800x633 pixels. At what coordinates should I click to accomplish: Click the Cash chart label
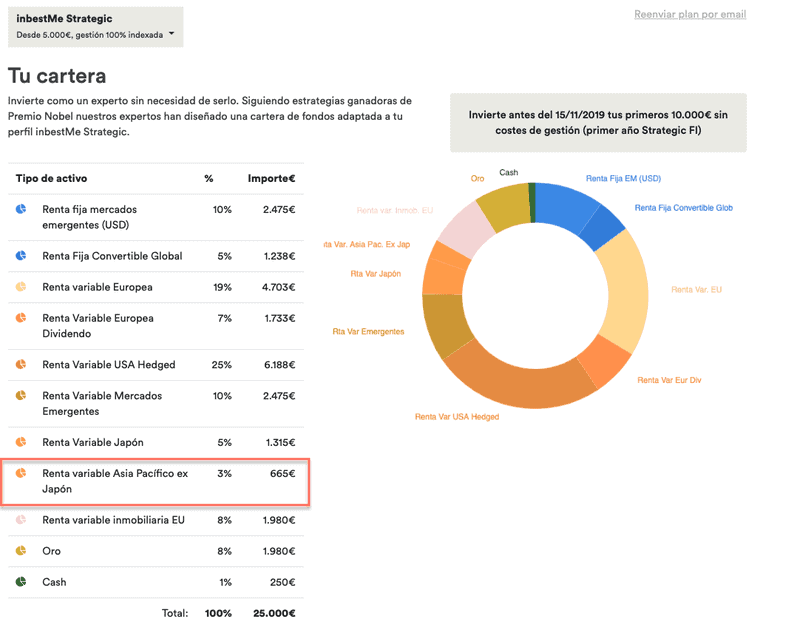[x=508, y=172]
